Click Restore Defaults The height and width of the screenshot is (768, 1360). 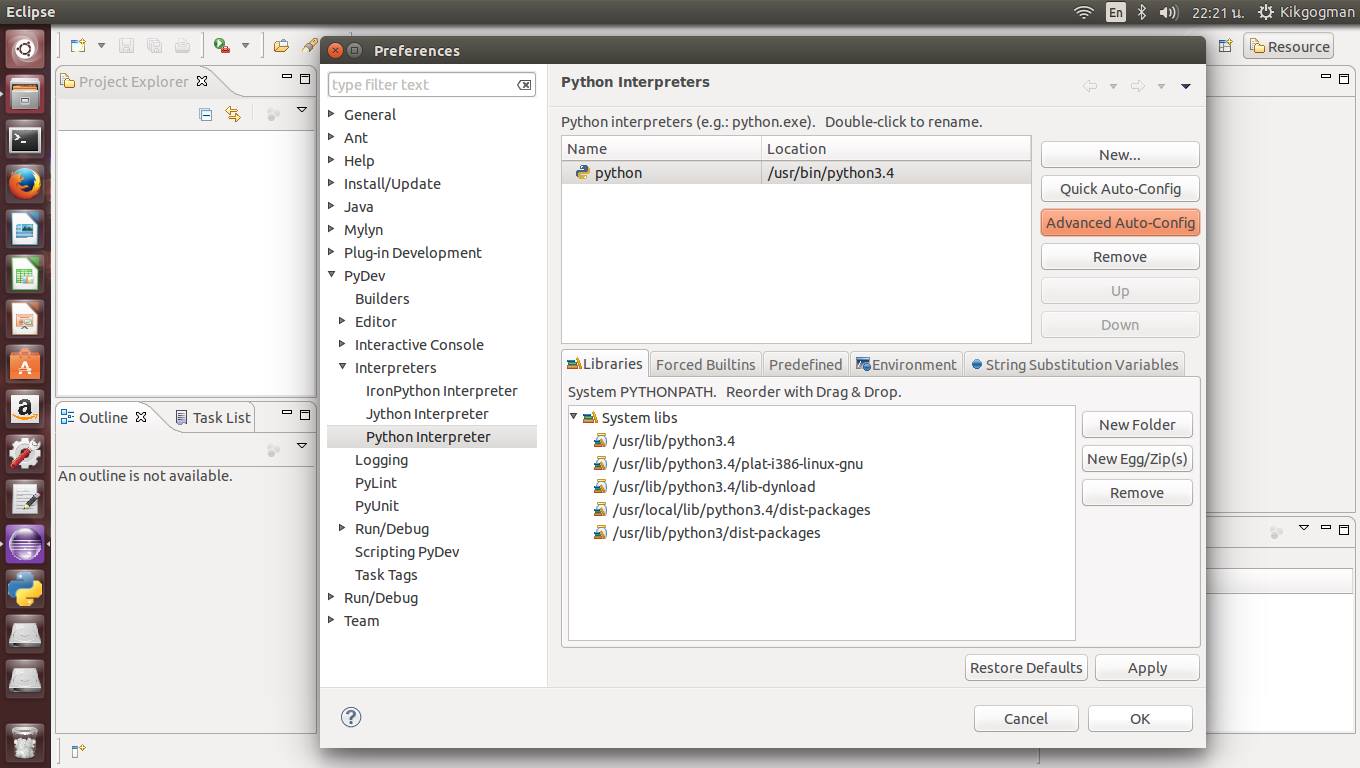pos(1026,668)
